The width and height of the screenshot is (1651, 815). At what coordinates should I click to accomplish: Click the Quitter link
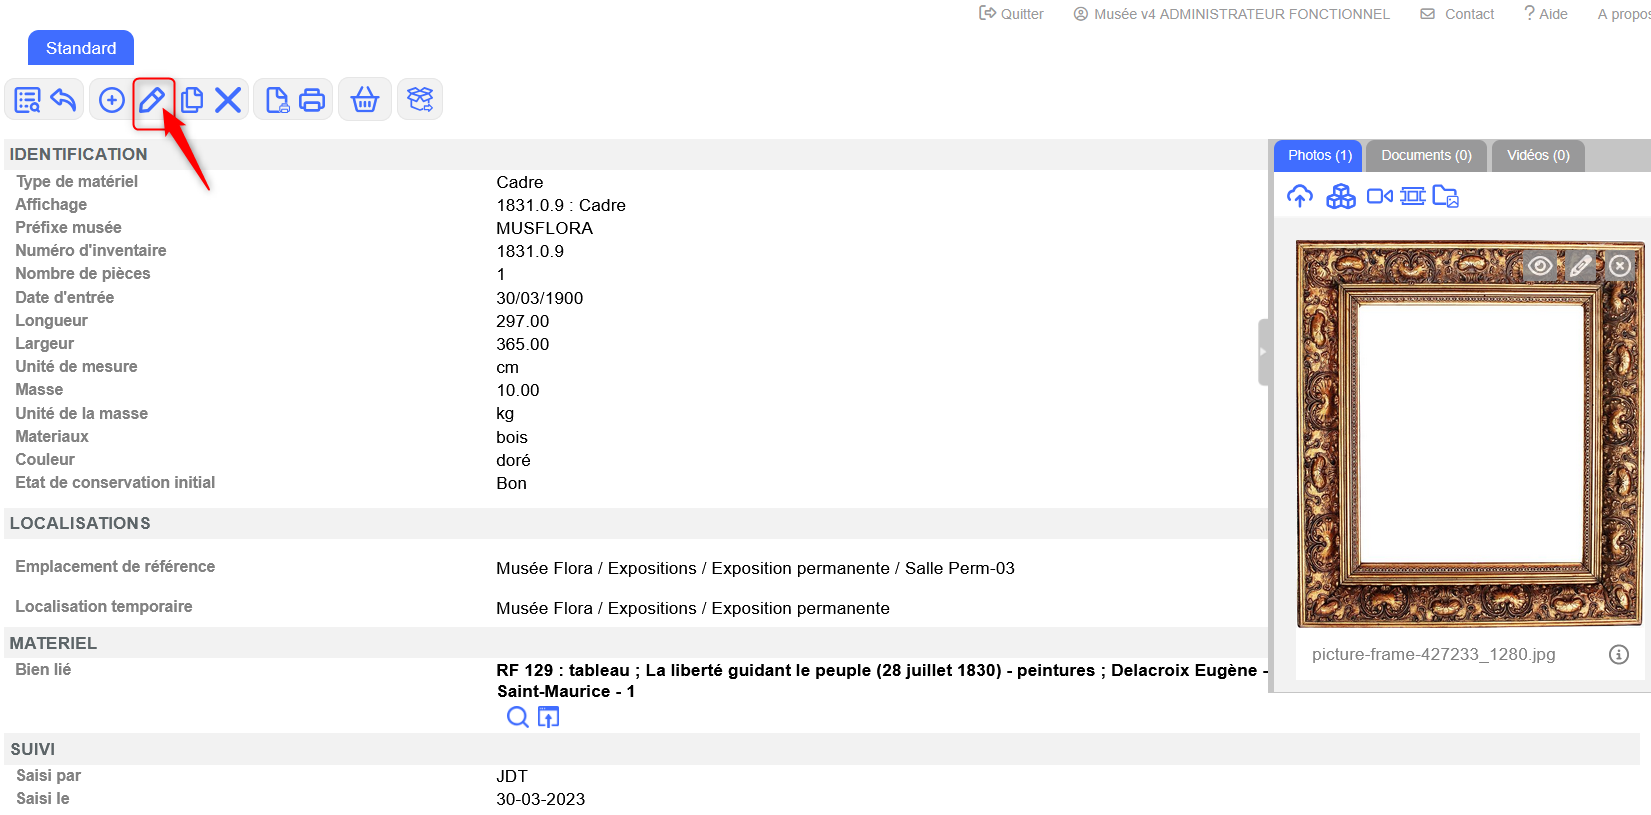(1011, 14)
